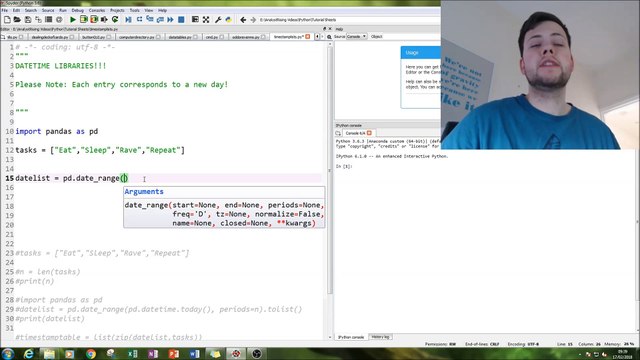Screen dimensions: 640x360
Task: Save the current file using the toolbar
Action: point(28,20)
